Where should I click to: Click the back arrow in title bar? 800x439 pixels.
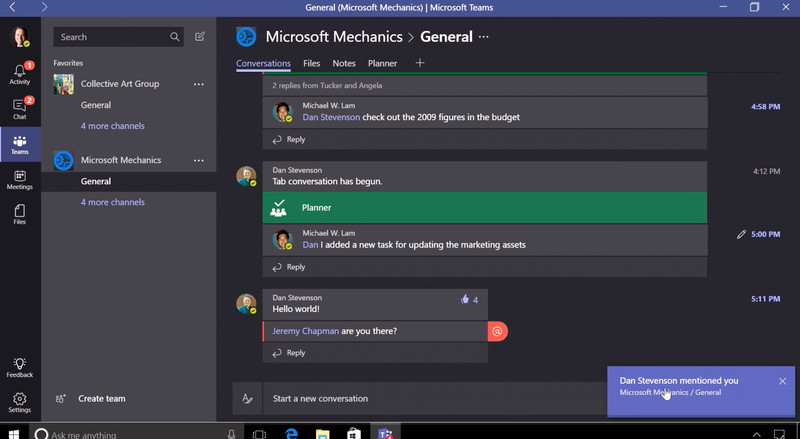point(13,7)
